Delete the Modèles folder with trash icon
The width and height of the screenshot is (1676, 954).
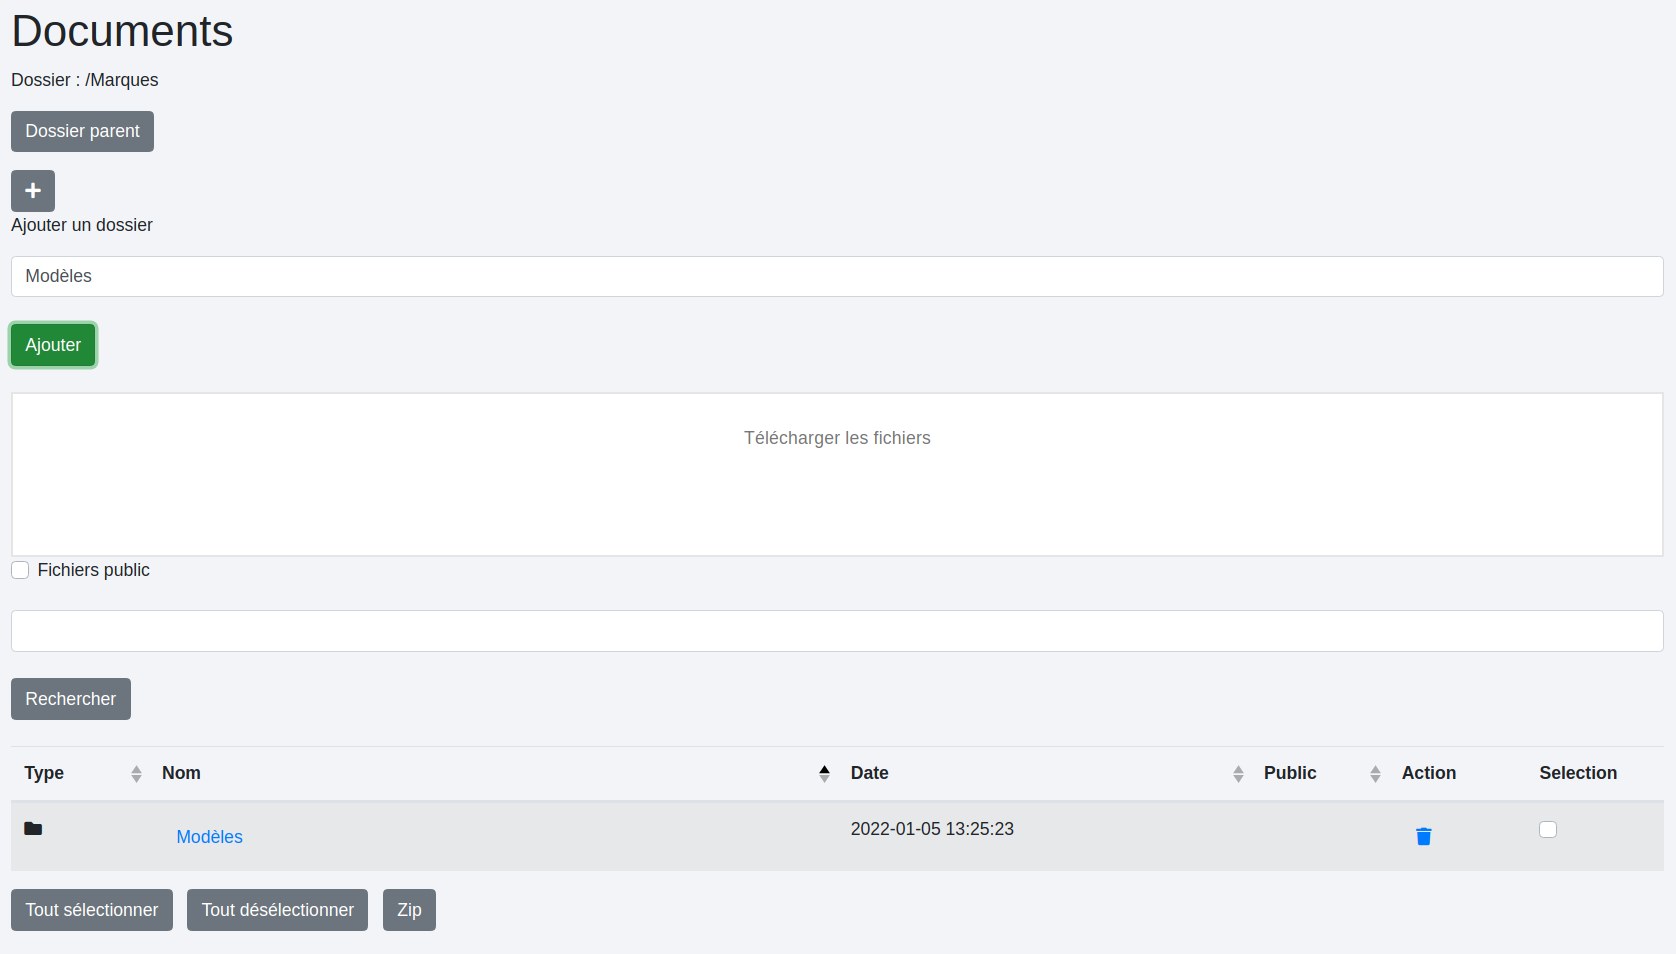coord(1423,836)
